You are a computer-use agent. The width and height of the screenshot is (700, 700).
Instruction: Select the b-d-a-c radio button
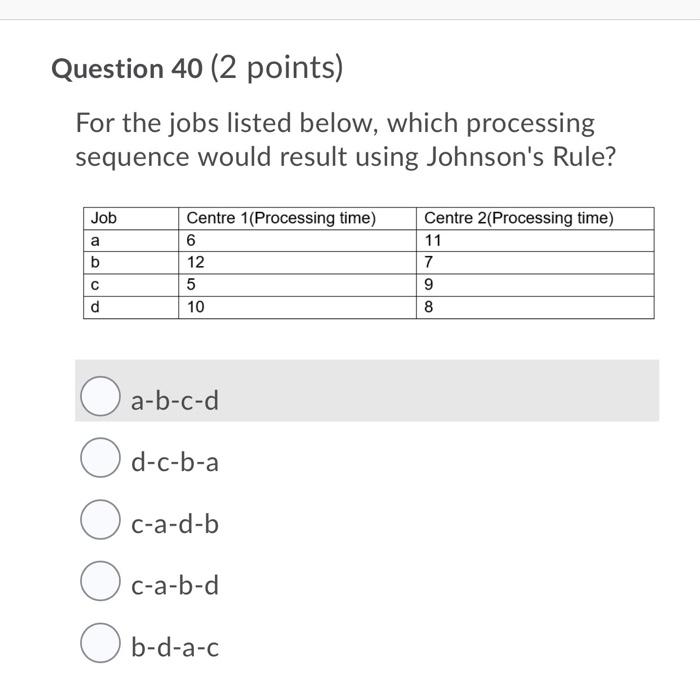coord(100,643)
